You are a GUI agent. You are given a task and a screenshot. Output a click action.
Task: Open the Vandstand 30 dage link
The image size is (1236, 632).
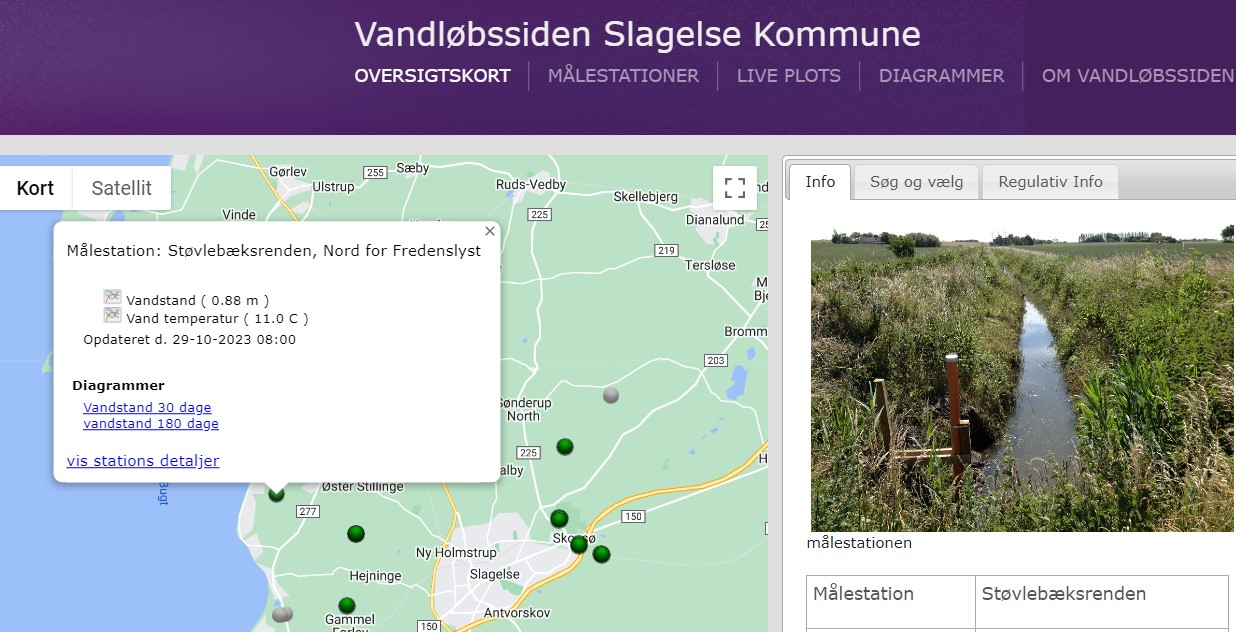pyautogui.click(x=146, y=407)
